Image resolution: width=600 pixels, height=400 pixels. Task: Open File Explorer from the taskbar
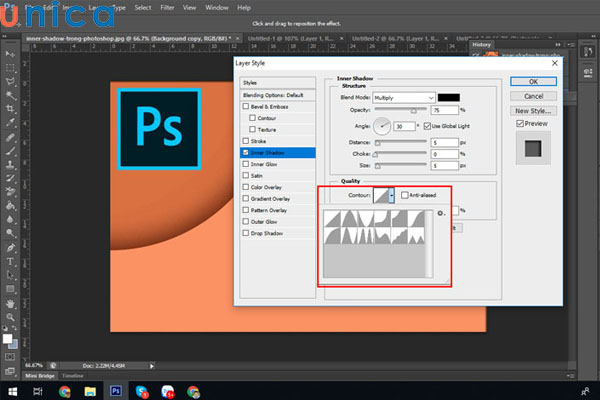(x=89, y=390)
